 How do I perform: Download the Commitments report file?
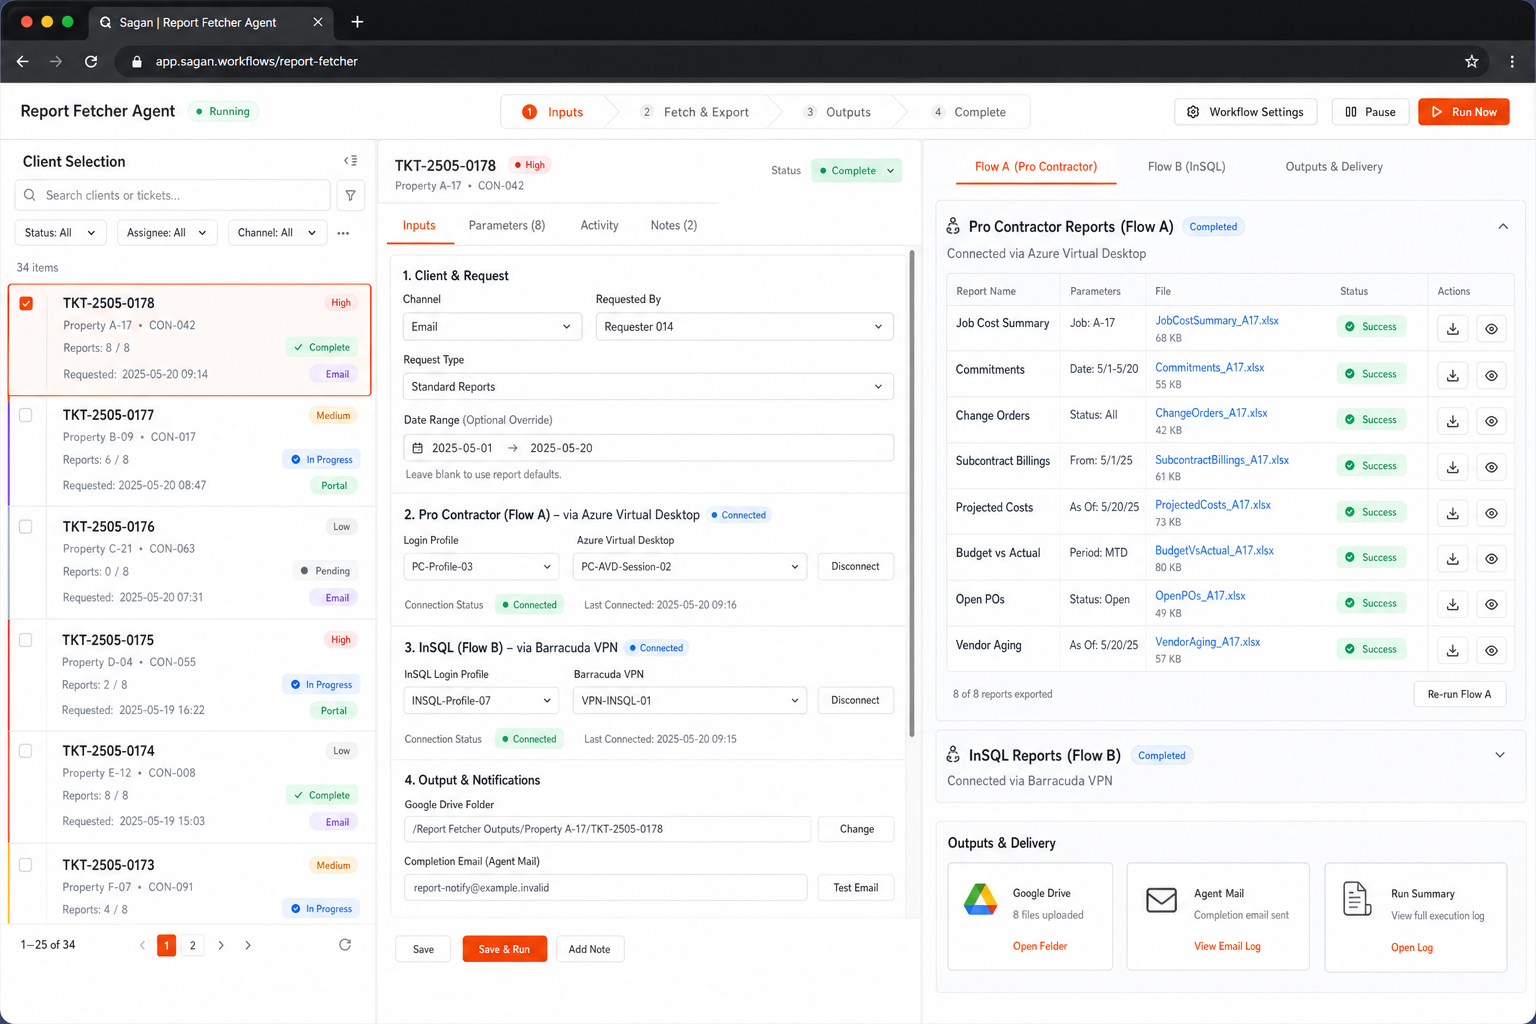pyautogui.click(x=1452, y=376)
